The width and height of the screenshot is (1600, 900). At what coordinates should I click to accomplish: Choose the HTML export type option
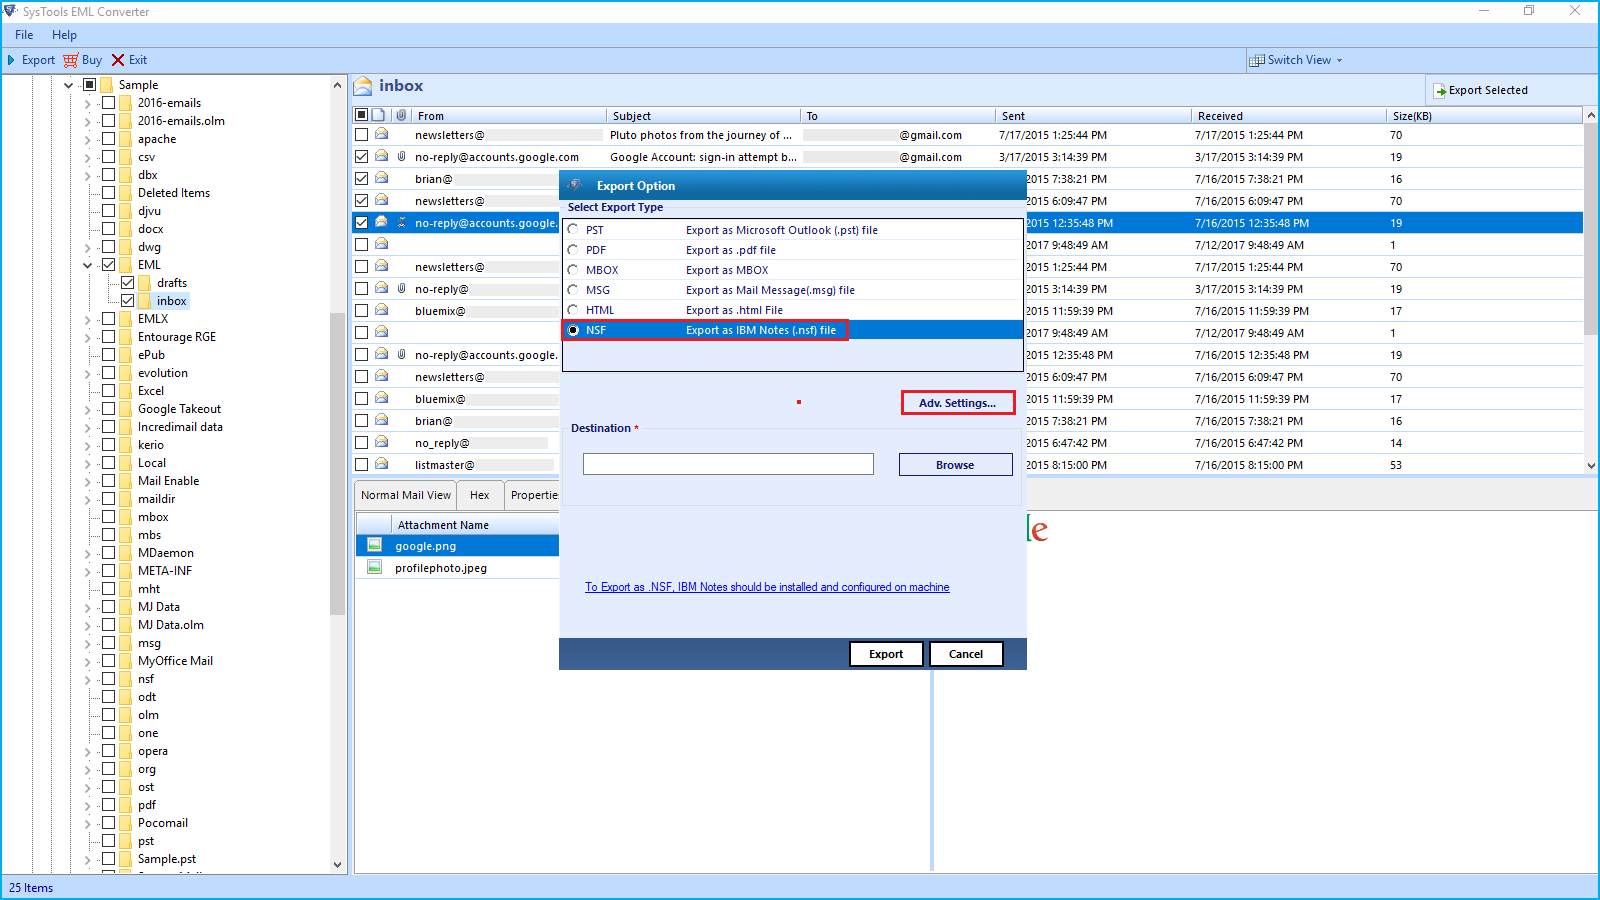tap(573, 310)
